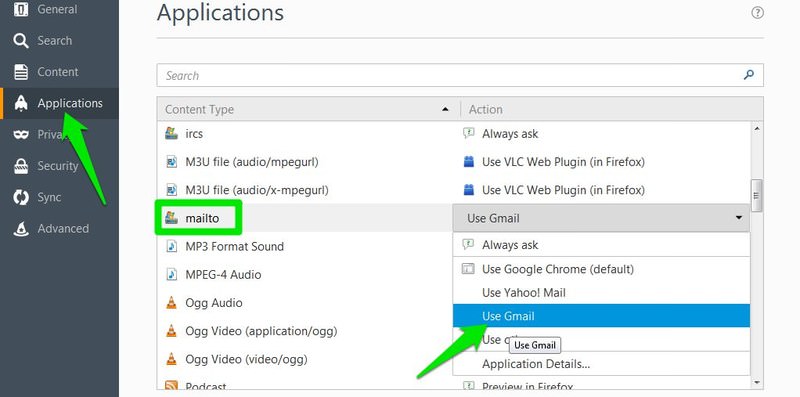Open Application Details... from the menu

[x=601, y=364]
